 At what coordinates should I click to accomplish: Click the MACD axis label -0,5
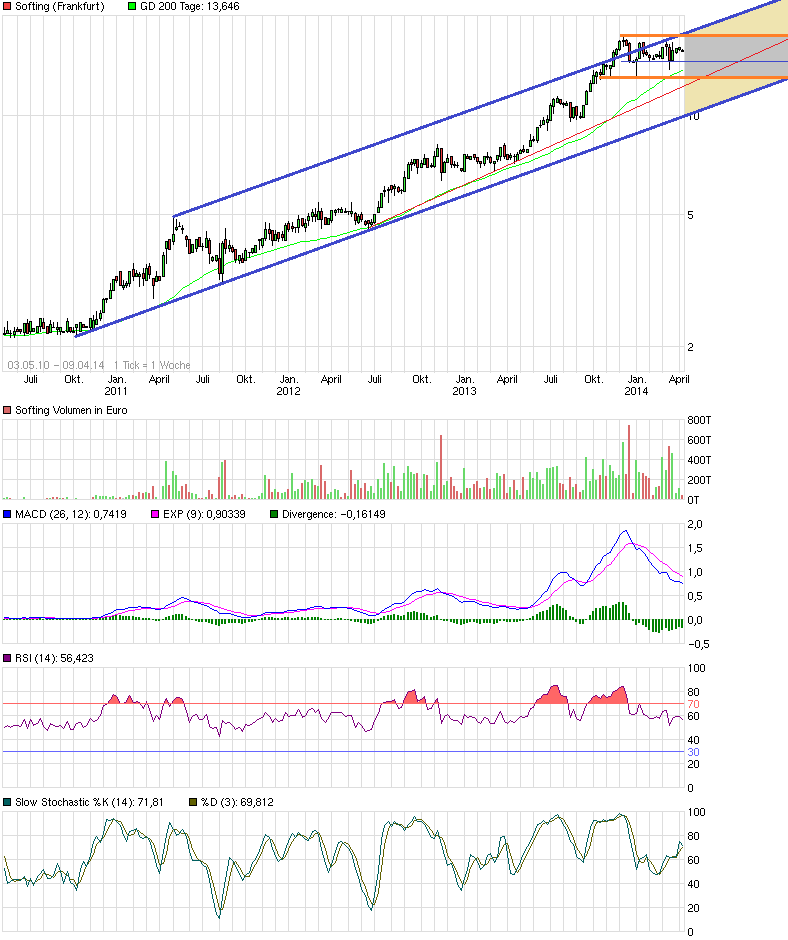699,644
